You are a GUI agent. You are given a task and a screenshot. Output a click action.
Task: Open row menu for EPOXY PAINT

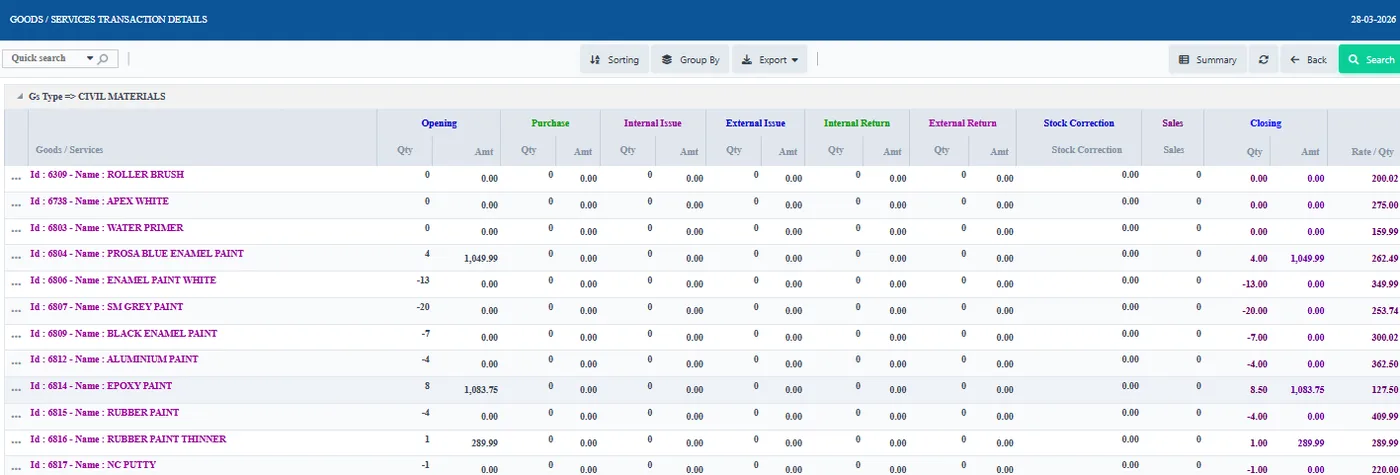pyautogui.click(x=15, y=389)
